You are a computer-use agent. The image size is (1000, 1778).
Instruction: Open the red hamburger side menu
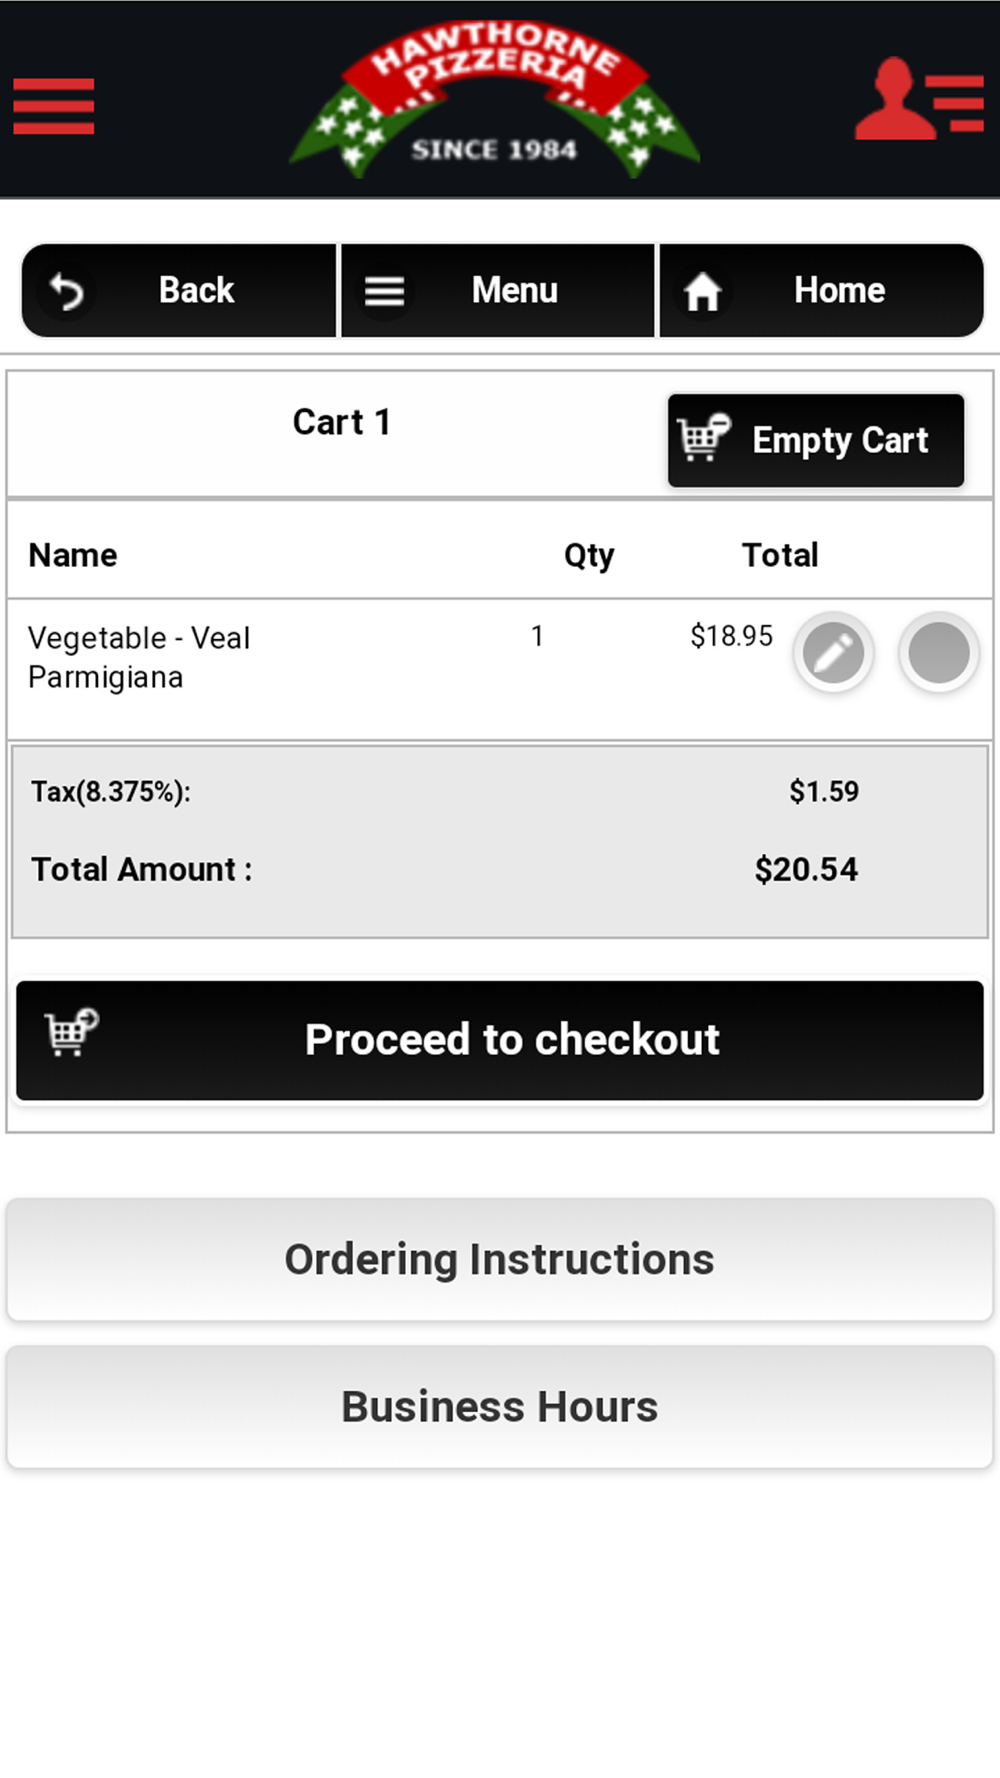click(54, 106)
